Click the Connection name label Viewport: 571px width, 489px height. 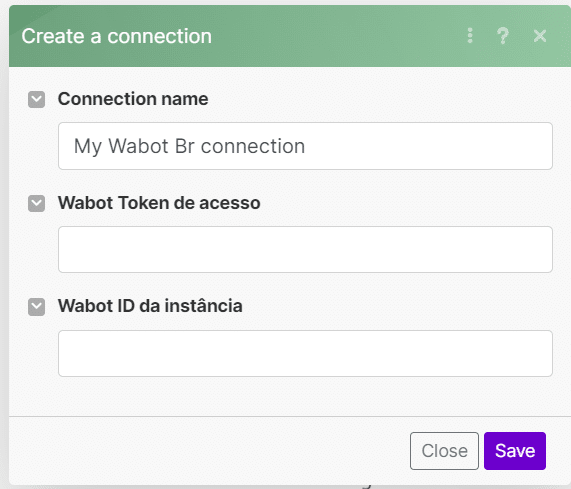pyautogui.click(x=133, y=99)
